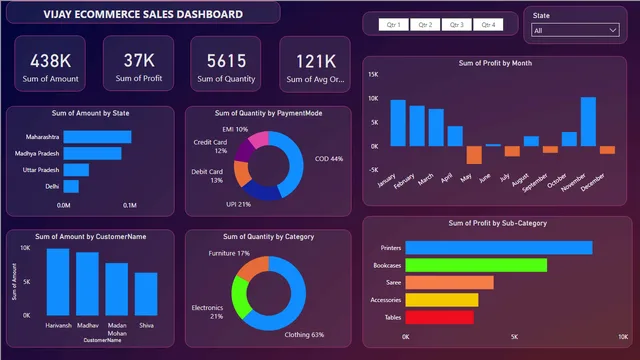Image resolution: width=640 pixels, height=360 pixels.
Task: Select the Uttar Pradesh bar
Action: (x=76, y=170)
